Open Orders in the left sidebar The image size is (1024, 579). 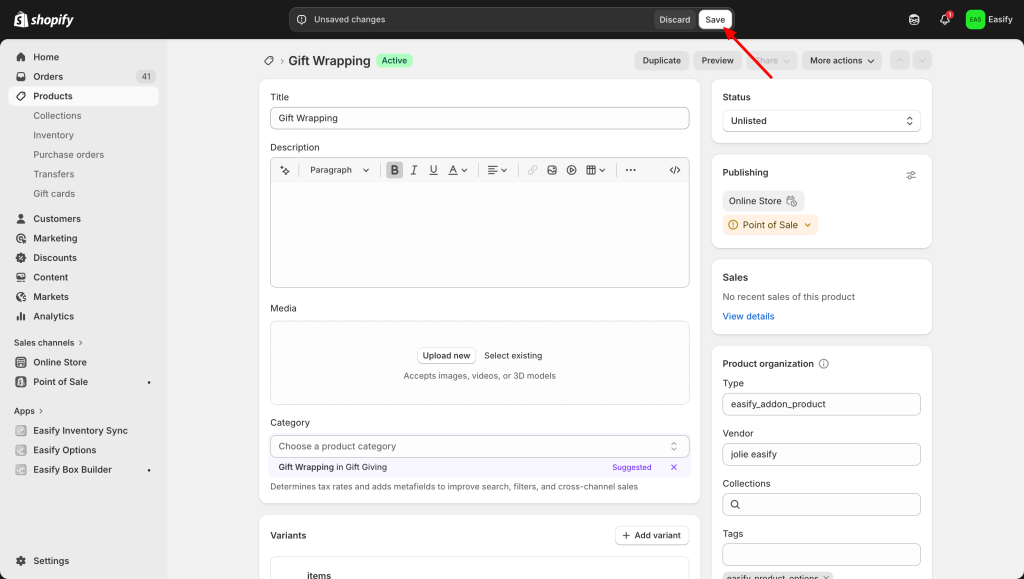coord(48,77)
